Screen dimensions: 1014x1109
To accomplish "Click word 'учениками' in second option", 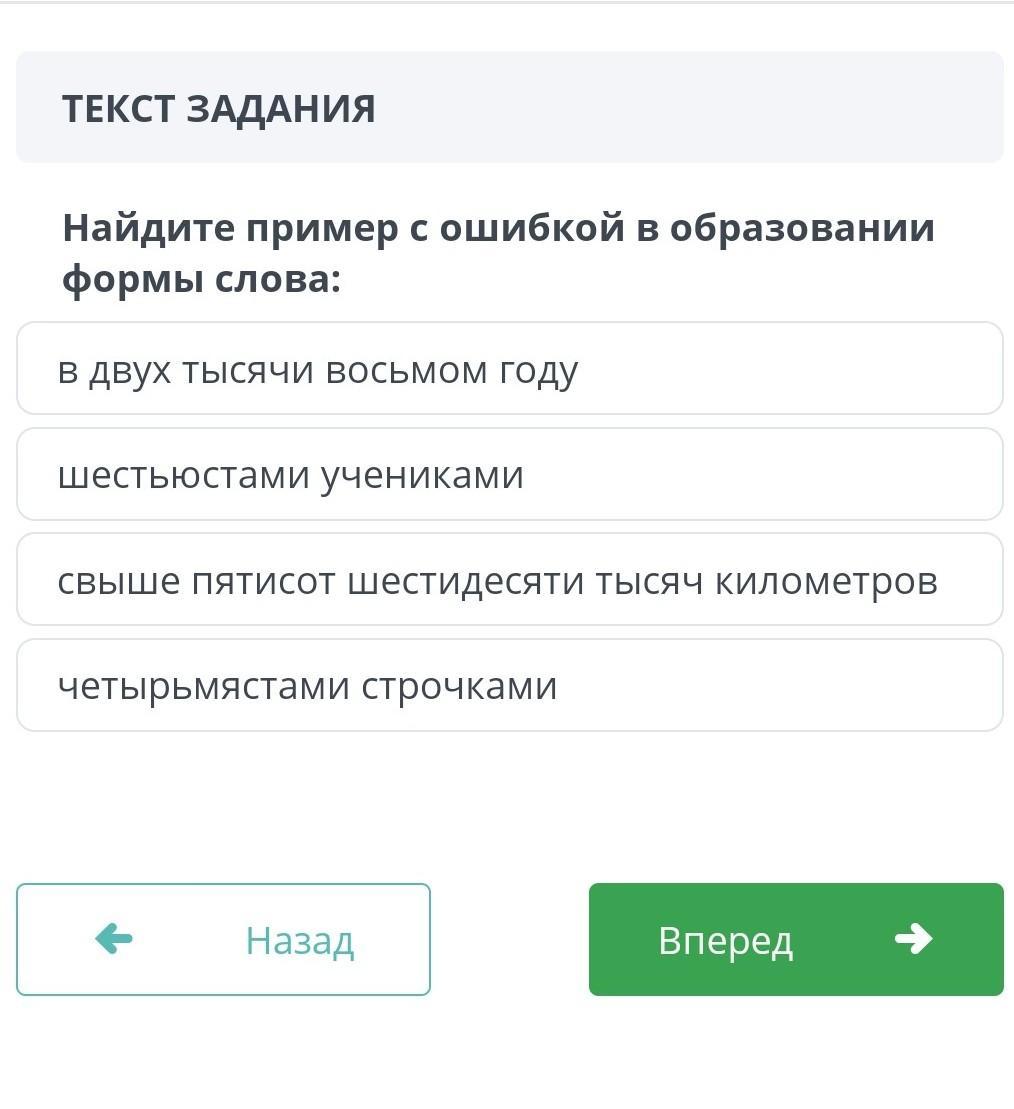I will 422,475.
